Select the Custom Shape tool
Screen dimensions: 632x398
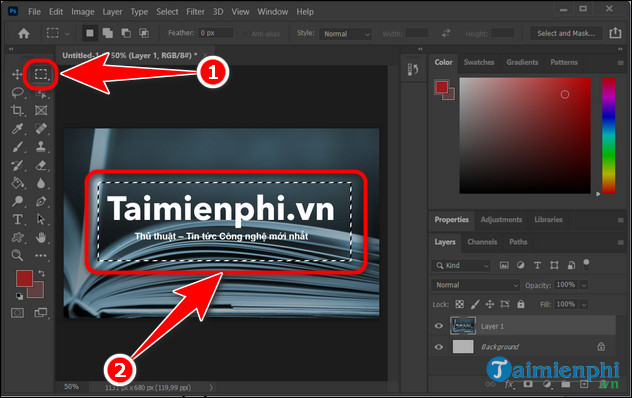point(17,237)
